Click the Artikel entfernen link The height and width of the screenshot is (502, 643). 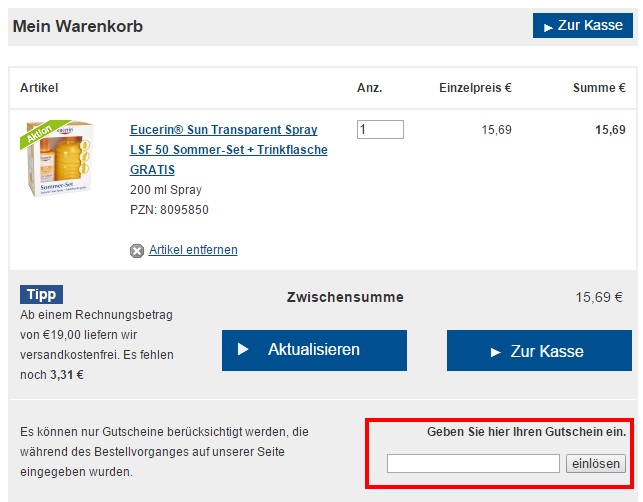(193, 250)
